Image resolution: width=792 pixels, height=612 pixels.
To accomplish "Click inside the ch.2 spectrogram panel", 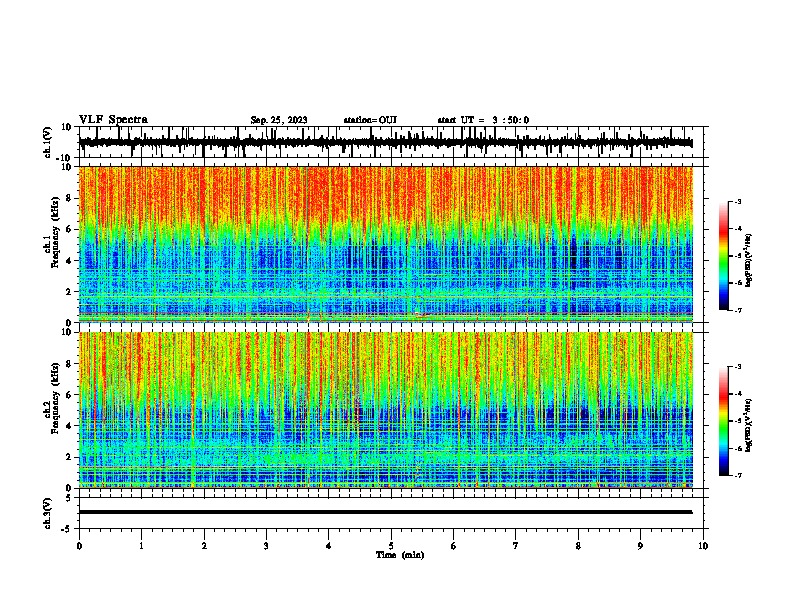I will [x=386, y=410].
